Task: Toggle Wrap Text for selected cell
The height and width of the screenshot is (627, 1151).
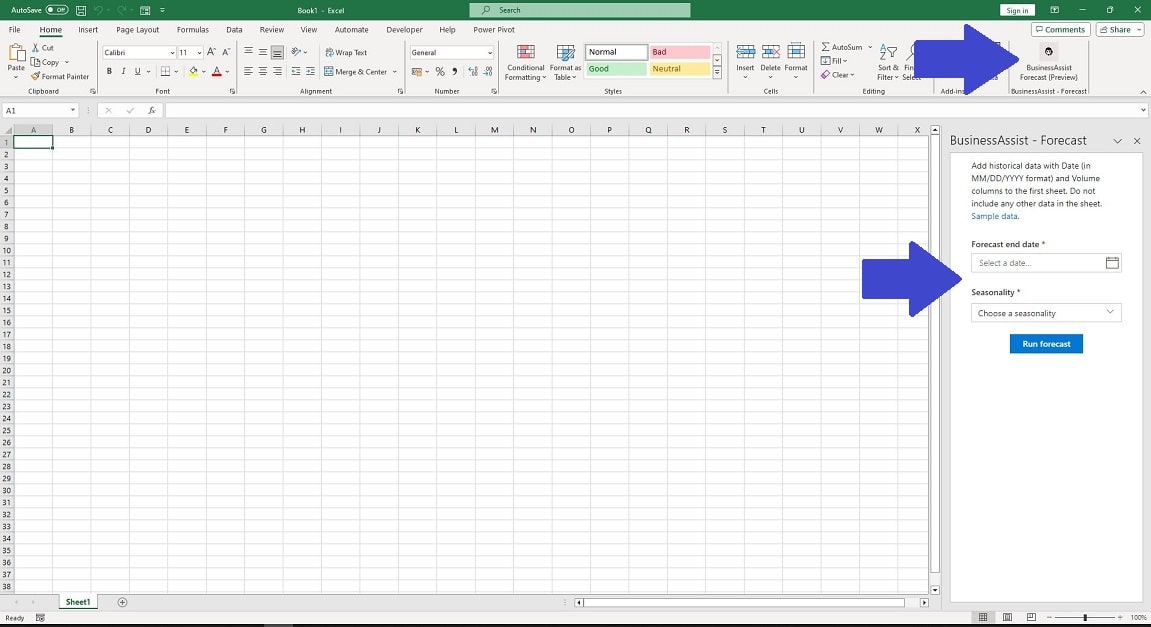Action: (x=347, y=52)
